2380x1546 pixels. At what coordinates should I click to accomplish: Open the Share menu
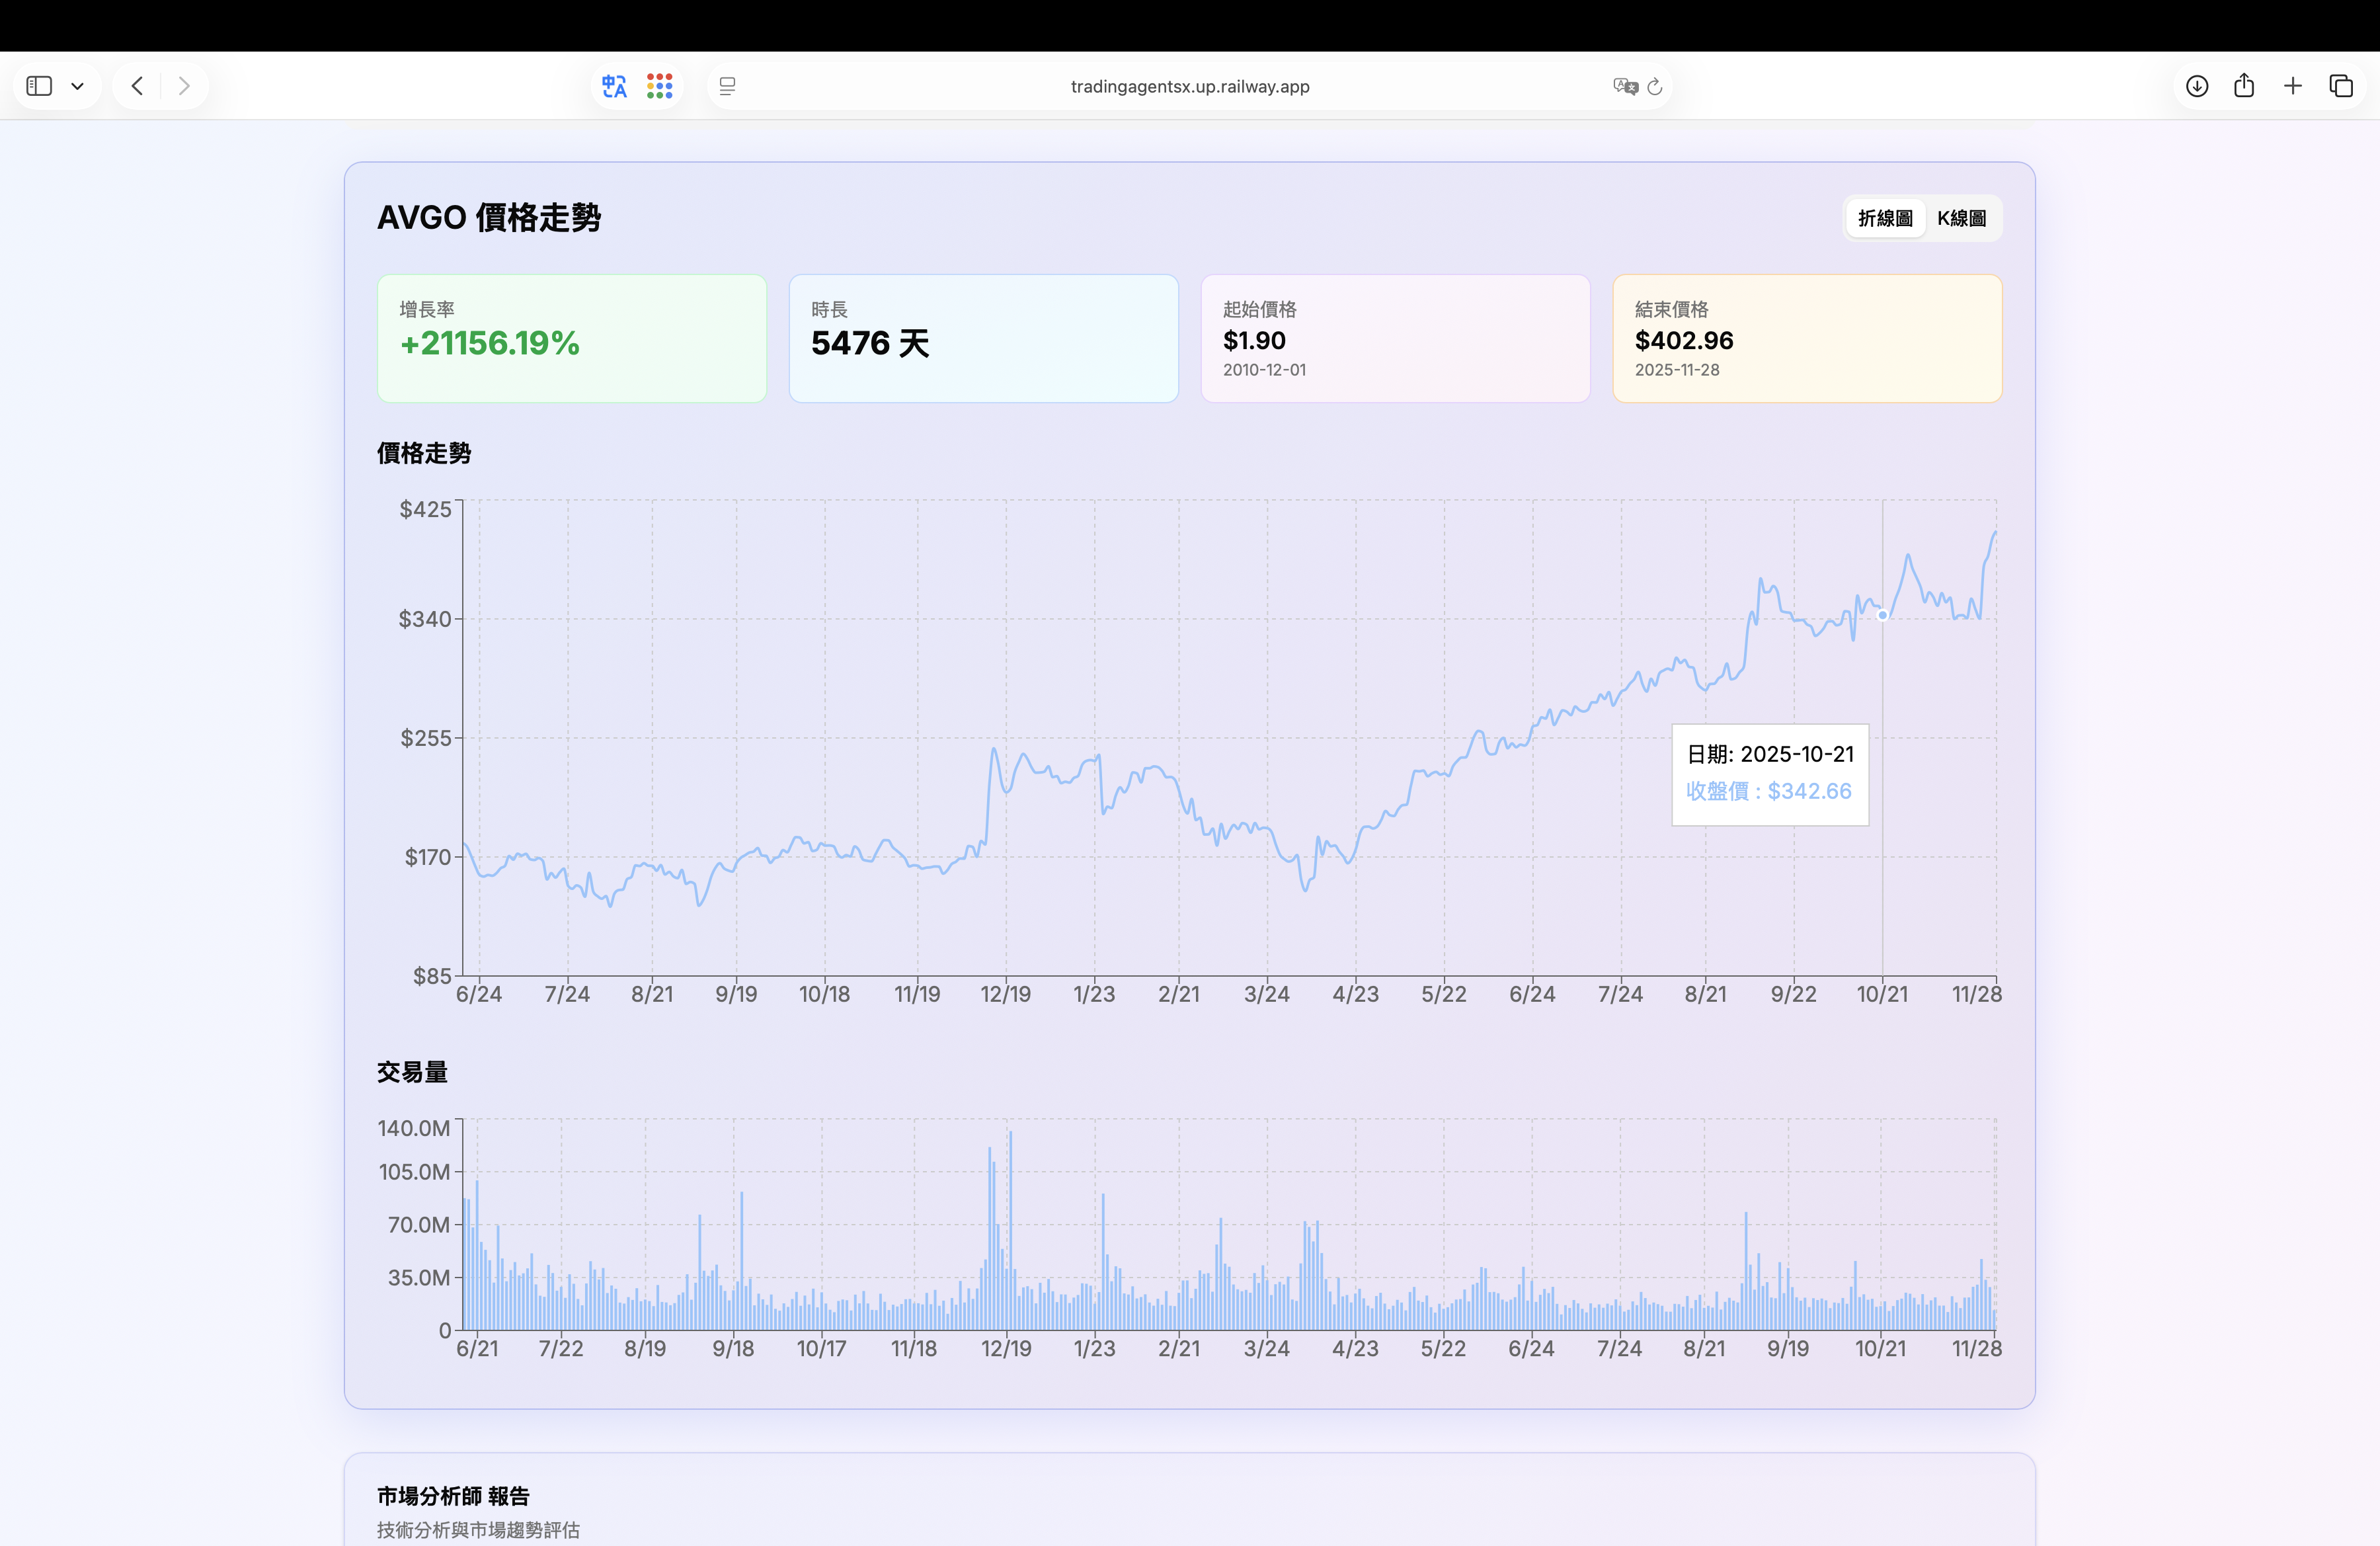point(2244,86)
